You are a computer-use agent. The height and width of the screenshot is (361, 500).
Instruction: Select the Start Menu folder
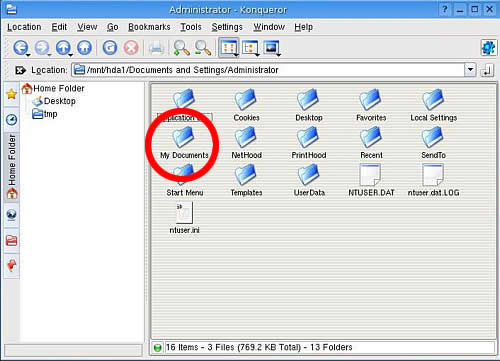pyautogui.click(x=184, y=180)
